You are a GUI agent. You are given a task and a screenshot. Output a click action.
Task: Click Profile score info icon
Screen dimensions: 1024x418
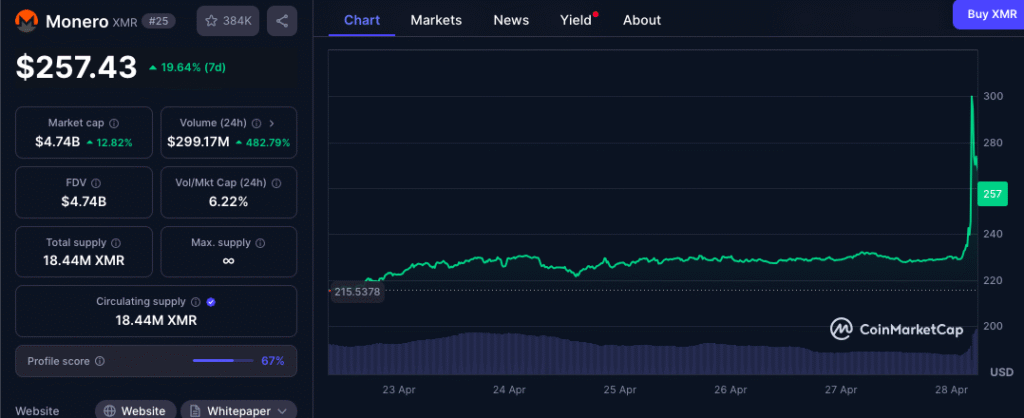[99, 361]
